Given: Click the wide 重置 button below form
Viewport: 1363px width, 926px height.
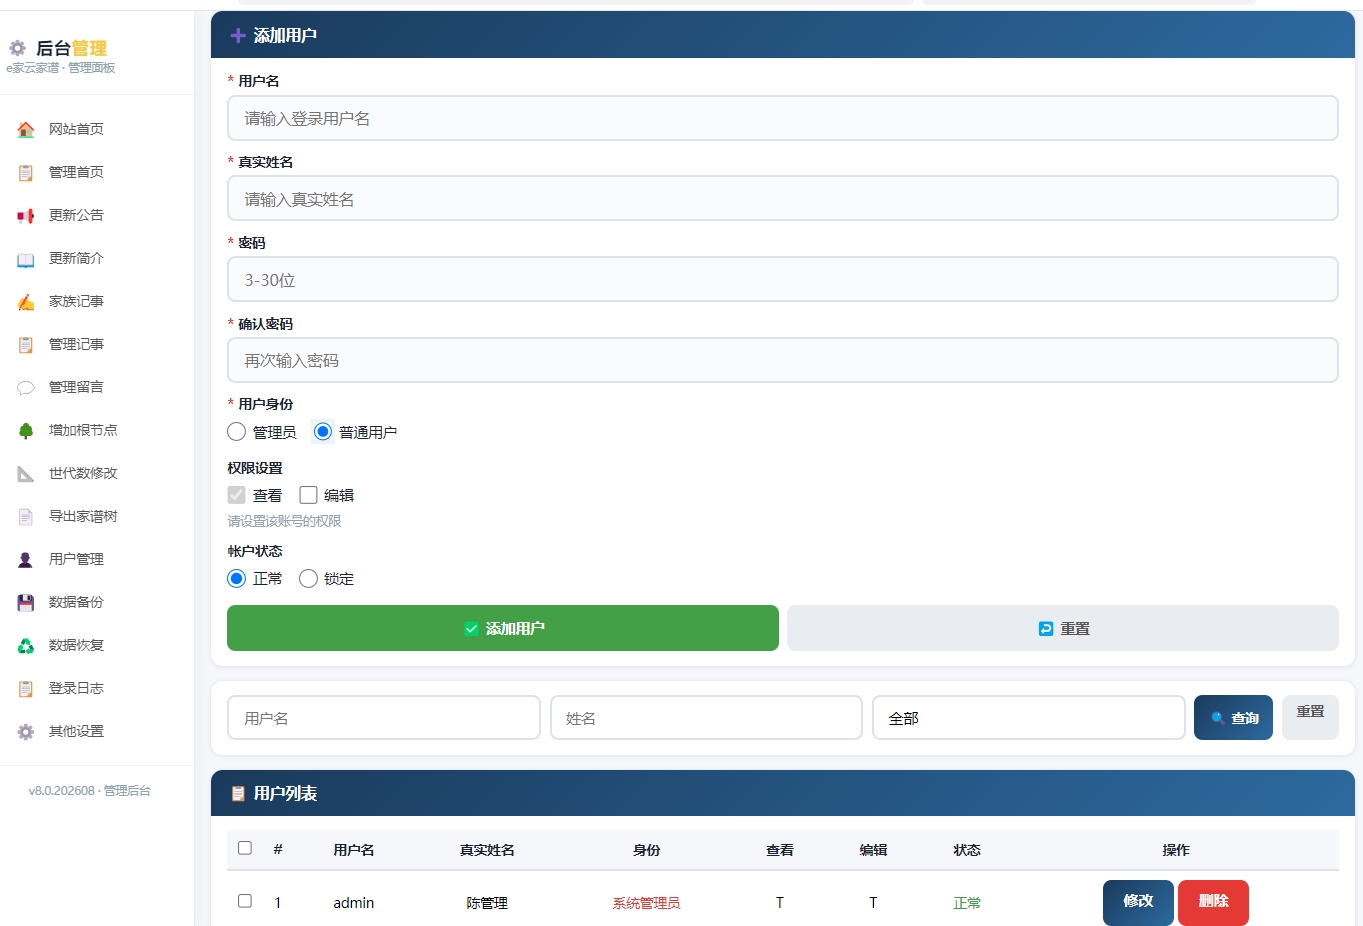Looking at the screenshot, I should tap(1063, 628).
